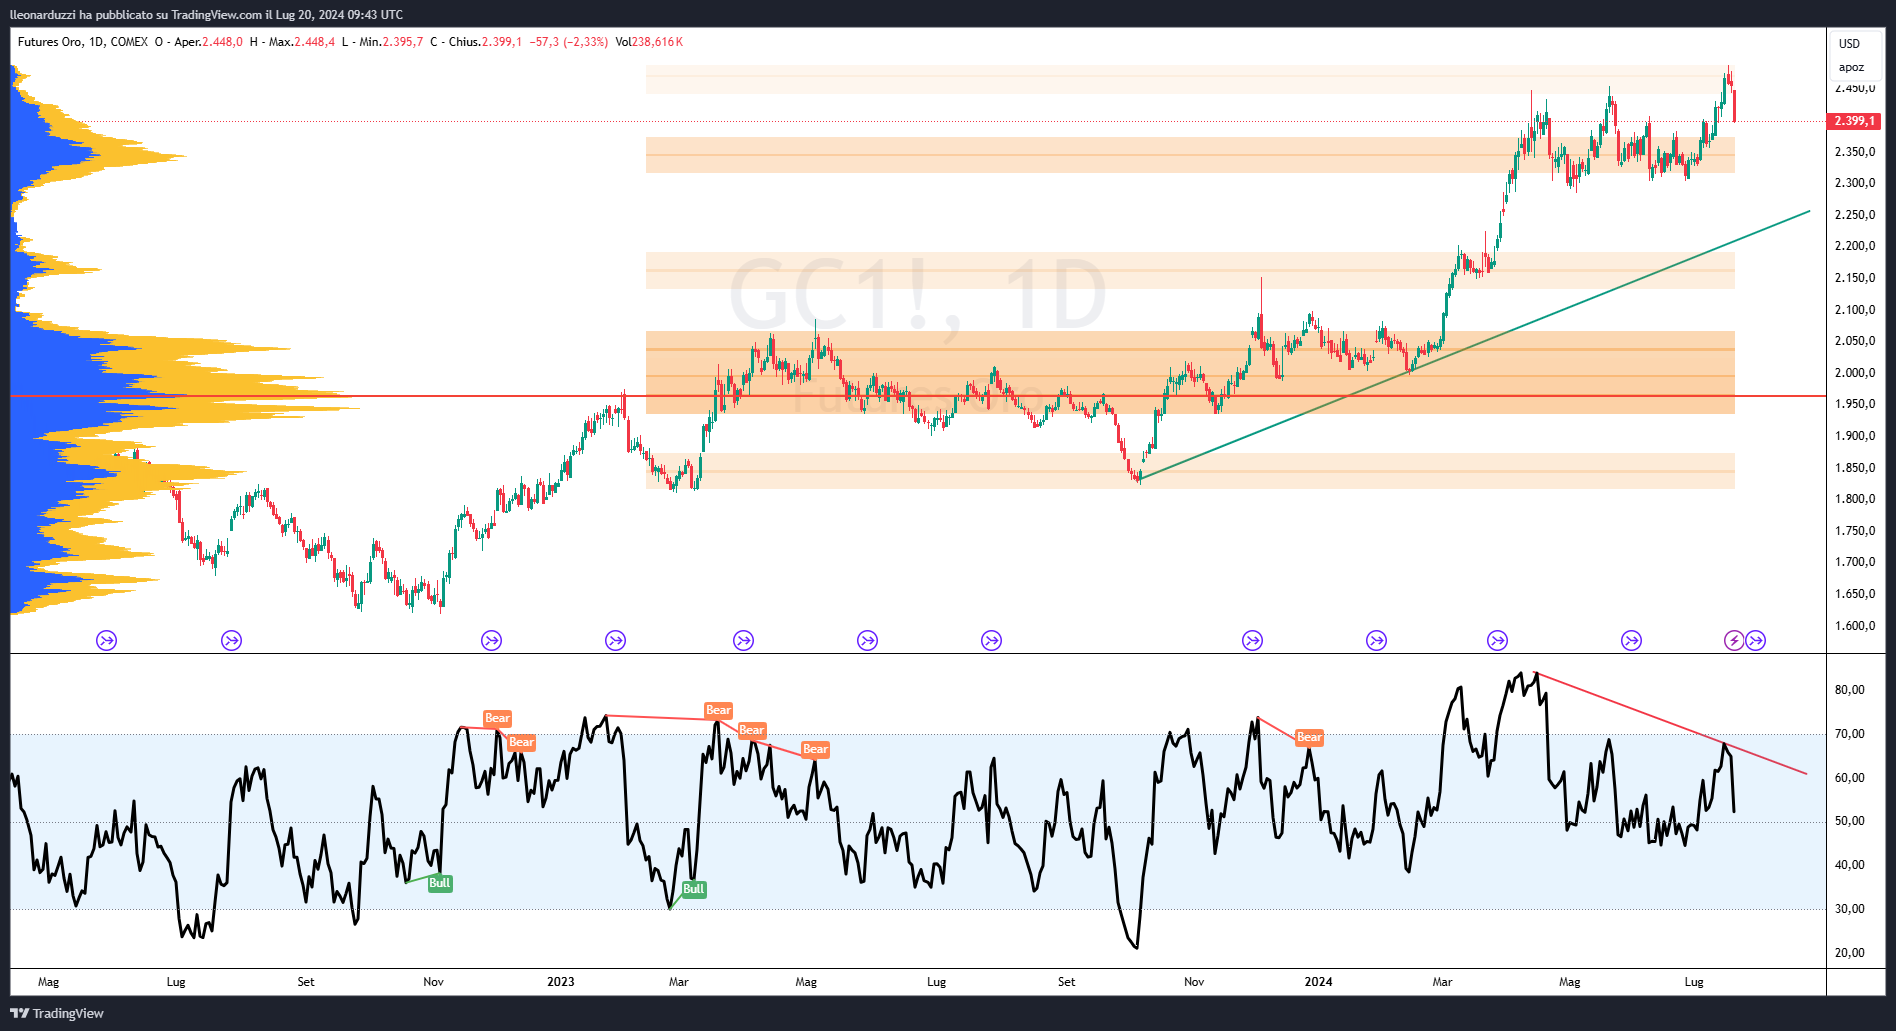1896x1031 pixels.
Task: Select the Bear label near December 2023
Action: coord(1309,737)
